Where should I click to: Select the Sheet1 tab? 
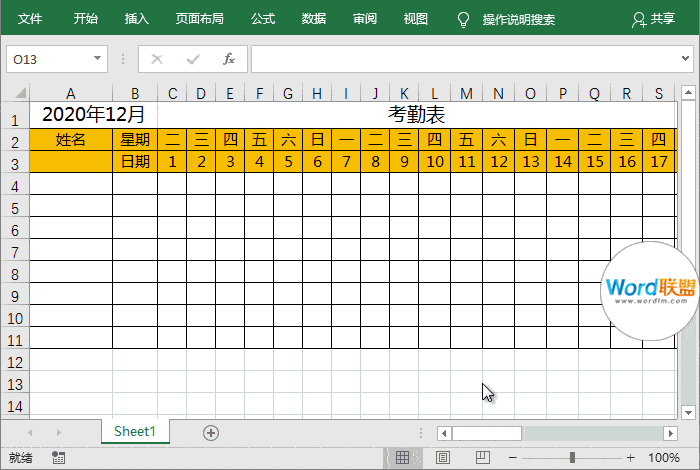tap(135, 431)
